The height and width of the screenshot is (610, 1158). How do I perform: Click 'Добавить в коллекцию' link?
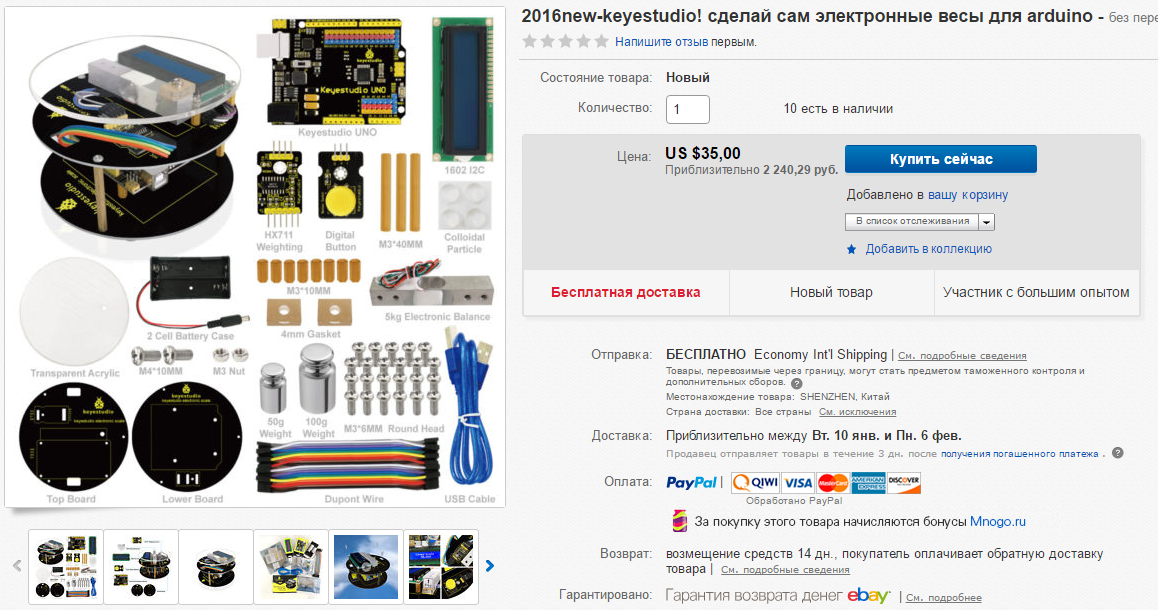pos(928,249)
